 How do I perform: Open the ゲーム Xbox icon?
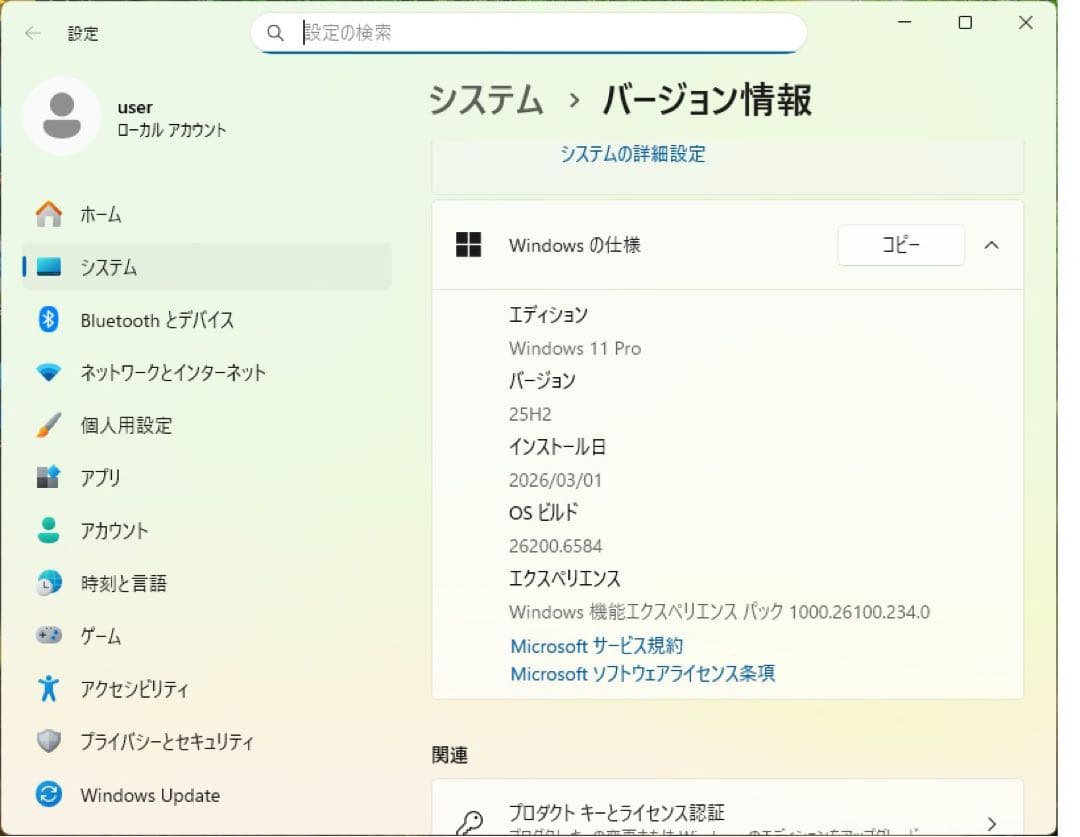coord(48,635)
